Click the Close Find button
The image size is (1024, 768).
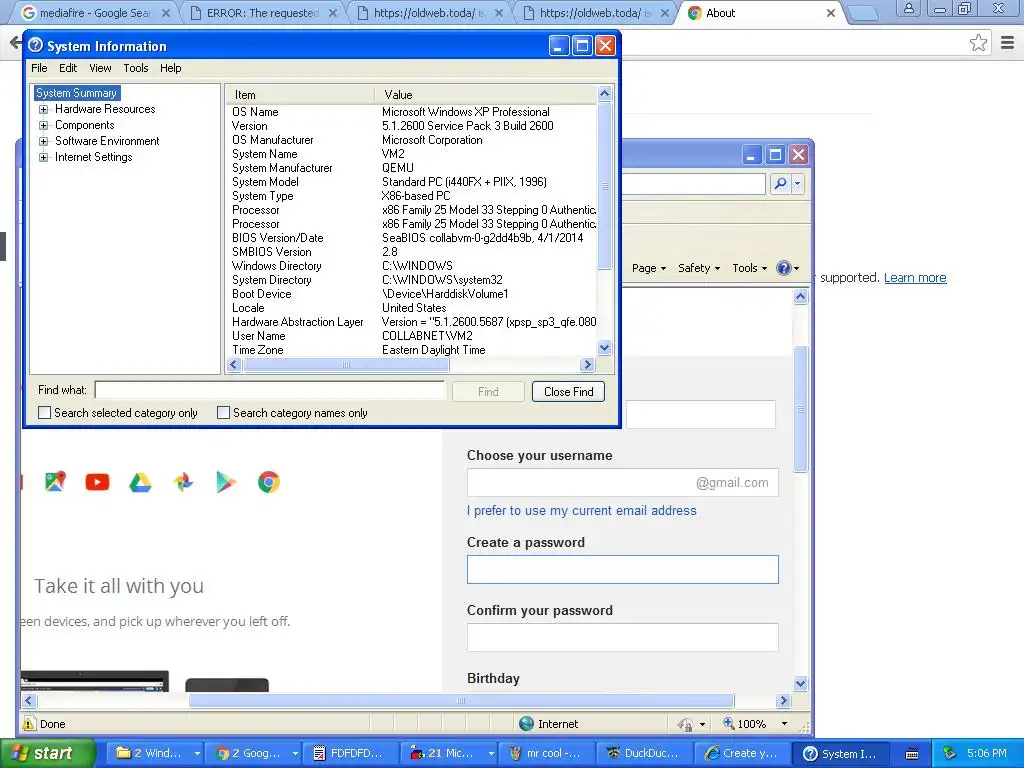coord(568,392)
